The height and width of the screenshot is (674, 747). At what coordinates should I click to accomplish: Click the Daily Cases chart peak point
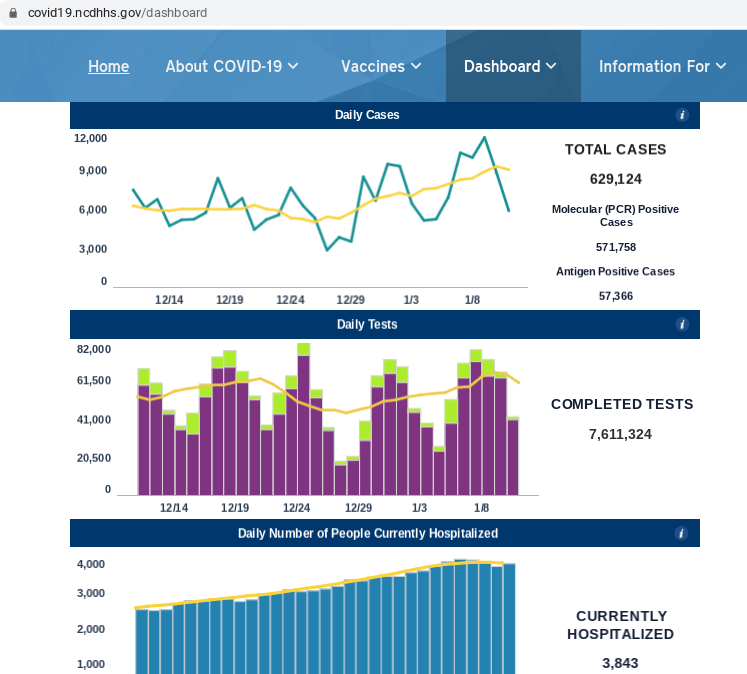[484, 138]
